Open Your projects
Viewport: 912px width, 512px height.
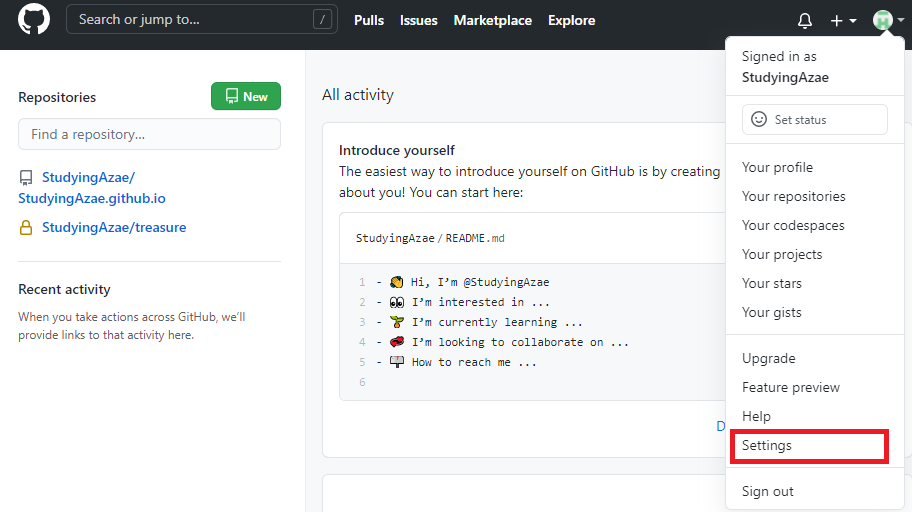[782, 254]
